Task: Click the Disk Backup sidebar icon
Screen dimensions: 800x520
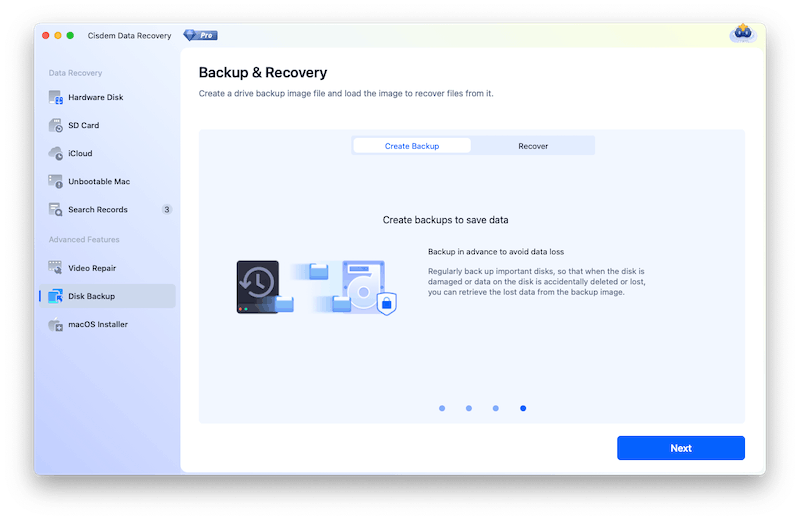Action: [56, 296]
